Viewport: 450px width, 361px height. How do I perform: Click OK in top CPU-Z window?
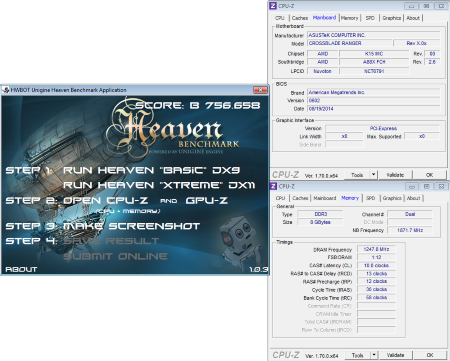(x=429, y=175)
